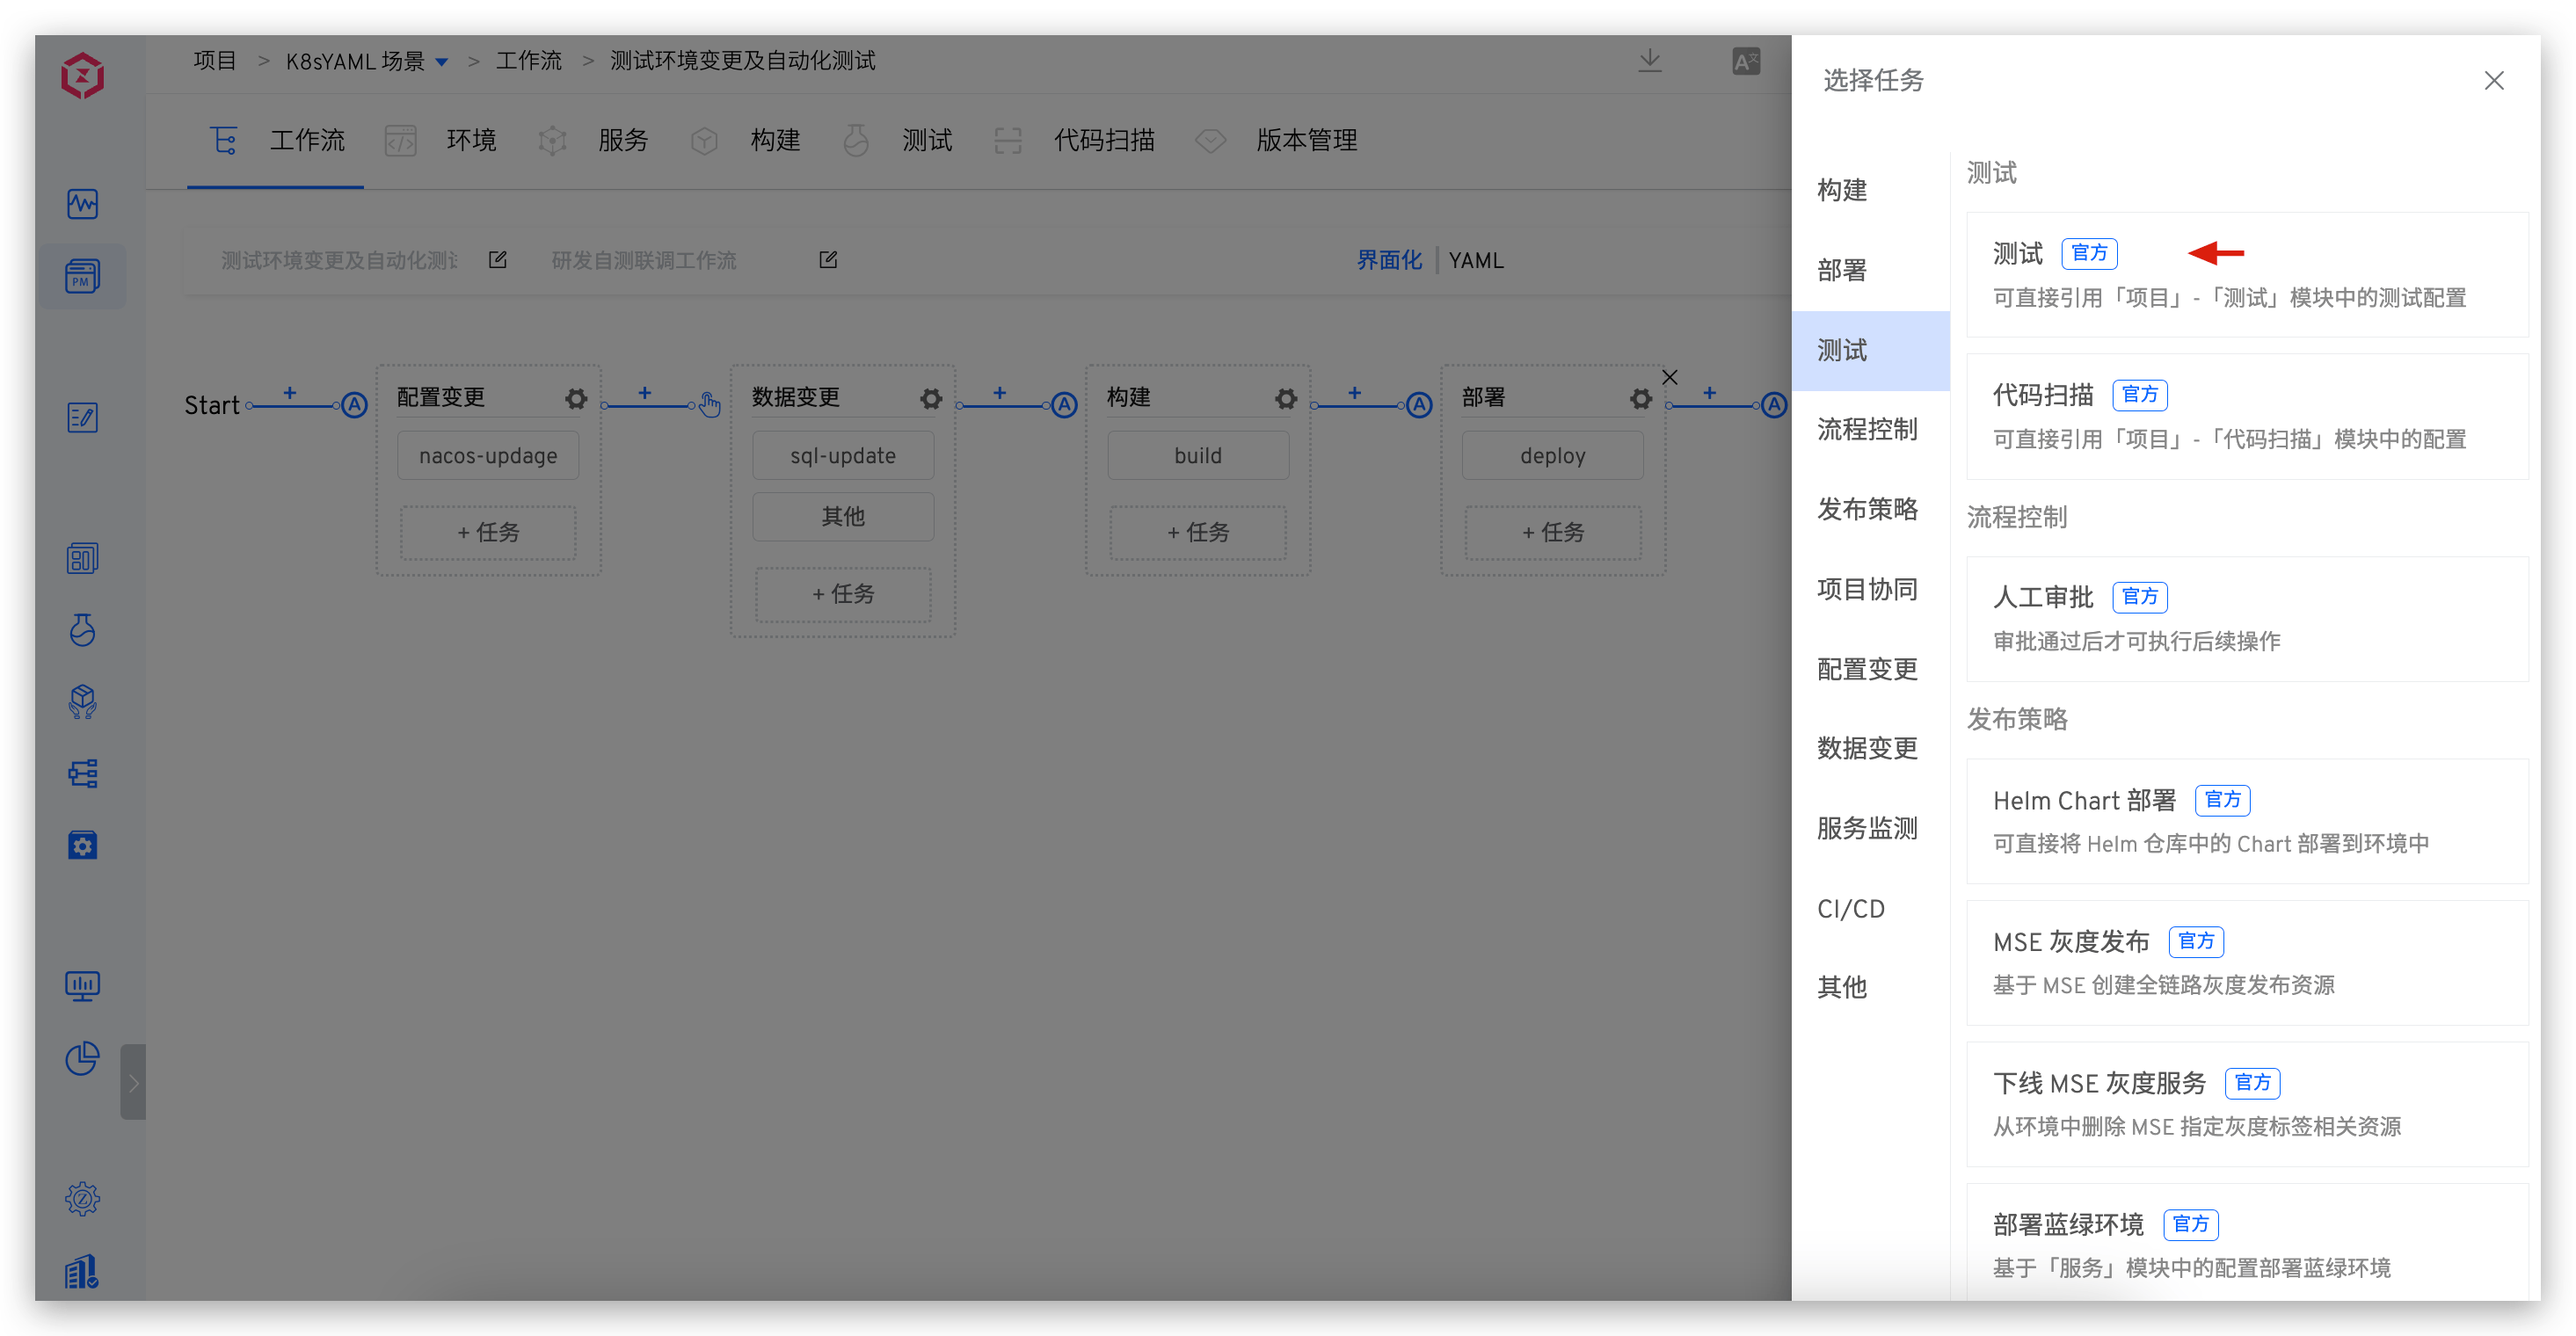Image resolution: width=2576 pixels, height=1336 pixels.
Task: Click plus to insert stage after Start
Action: coord(290,393)
